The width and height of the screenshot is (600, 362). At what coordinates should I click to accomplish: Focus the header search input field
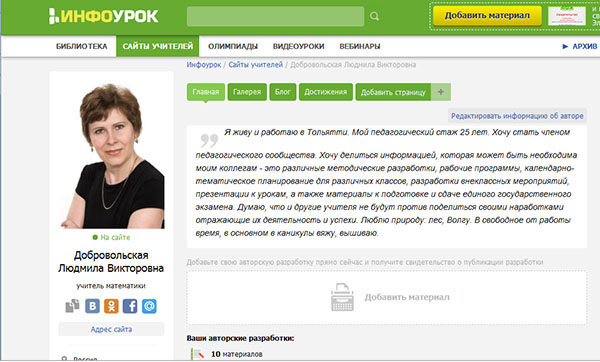(276, 16)
